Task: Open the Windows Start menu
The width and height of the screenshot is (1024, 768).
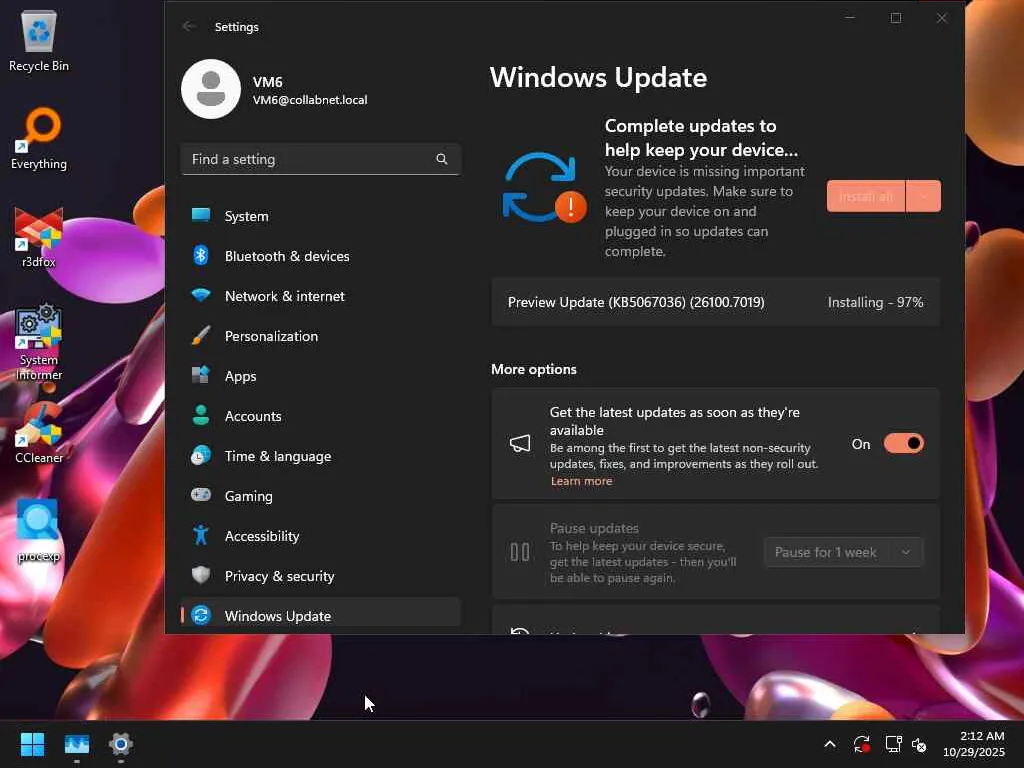Action: pyautogui.click(x=32, y=744)
